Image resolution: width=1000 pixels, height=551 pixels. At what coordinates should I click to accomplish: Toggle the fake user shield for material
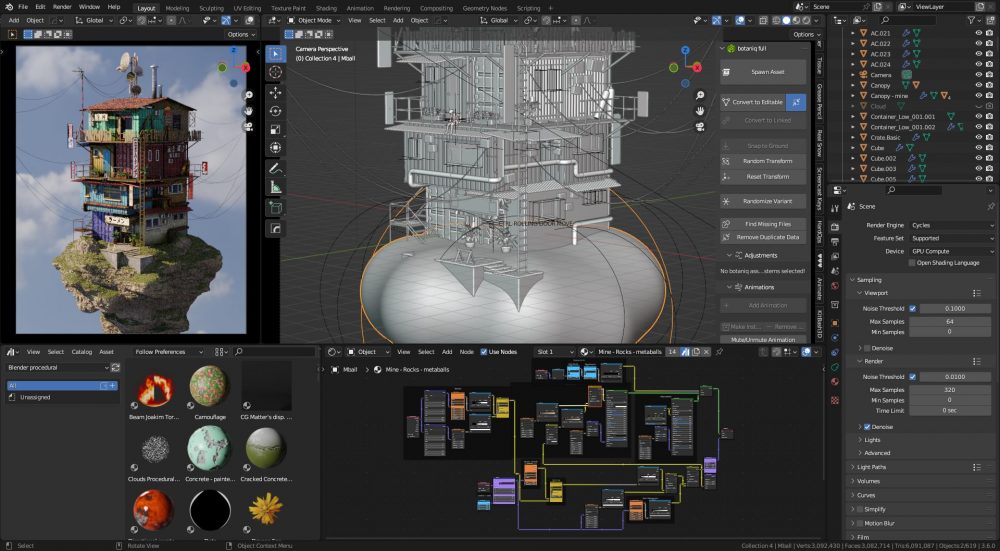pos(686,352)
